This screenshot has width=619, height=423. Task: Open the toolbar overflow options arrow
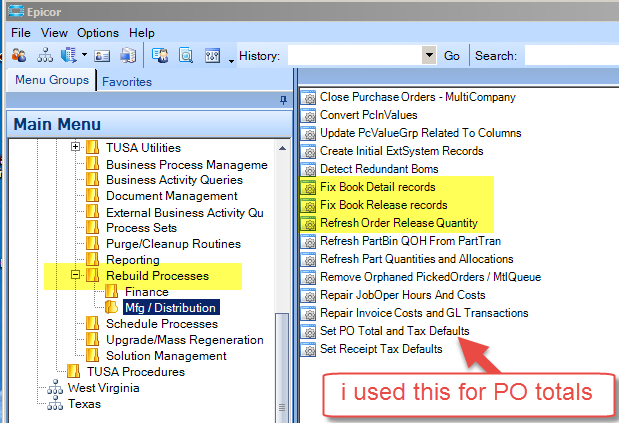[x=231, y=61]
